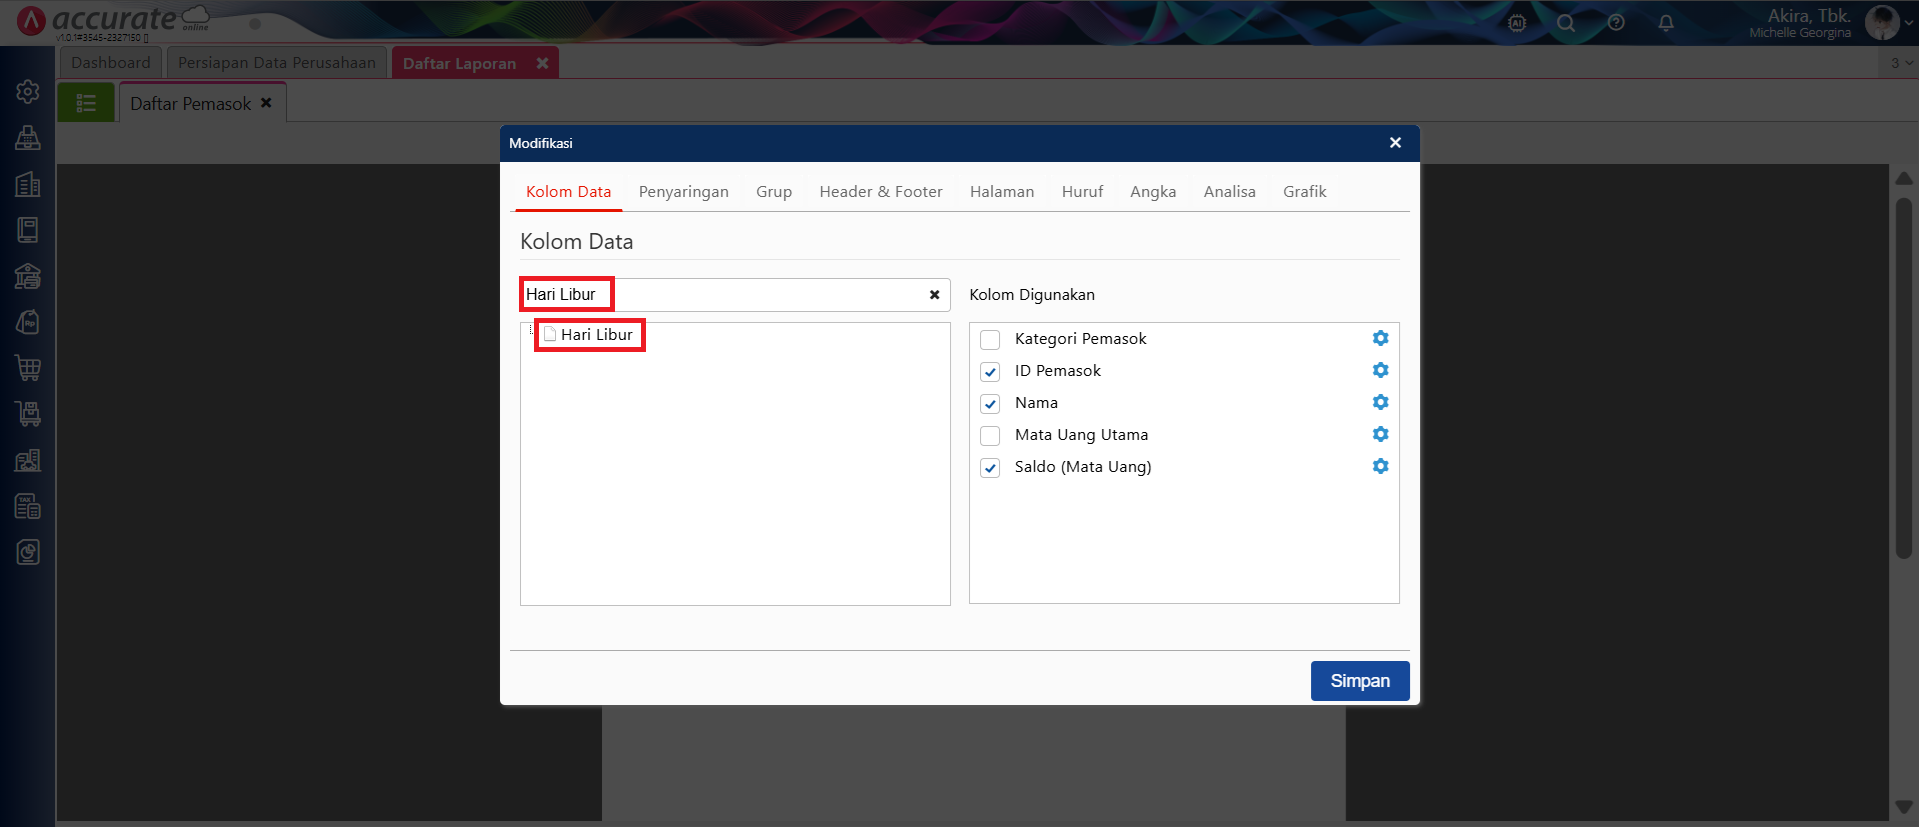Select Hari Libur item in tree list

click(596, 335)
